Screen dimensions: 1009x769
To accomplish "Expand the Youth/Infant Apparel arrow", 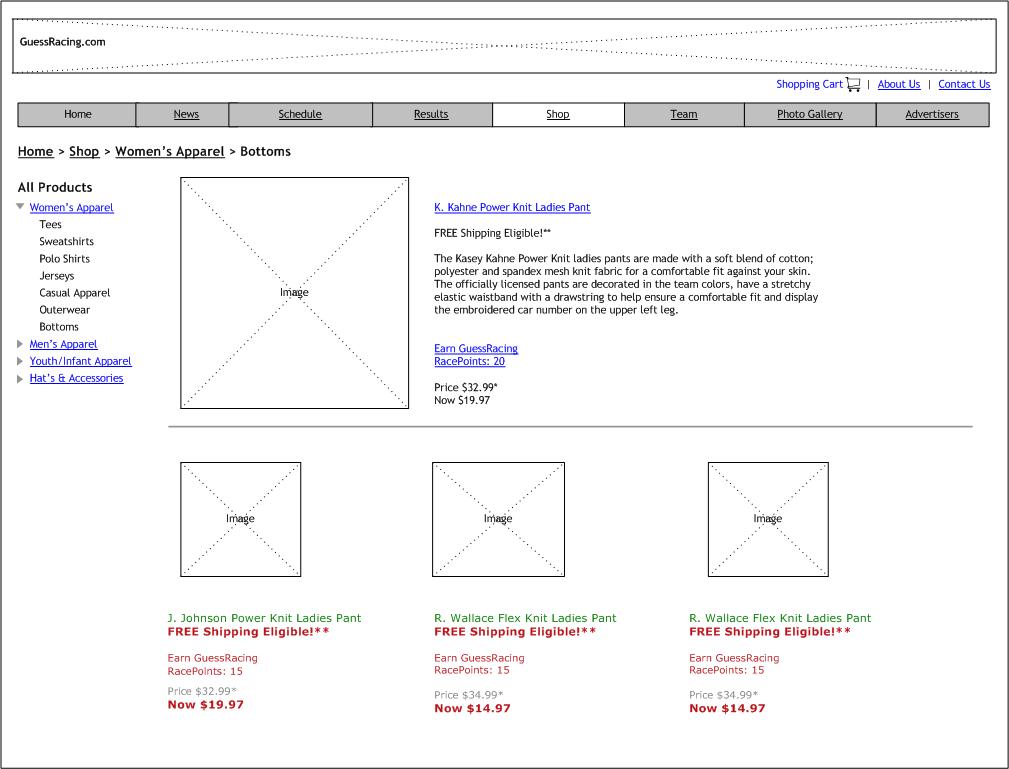I will (20, 361).
